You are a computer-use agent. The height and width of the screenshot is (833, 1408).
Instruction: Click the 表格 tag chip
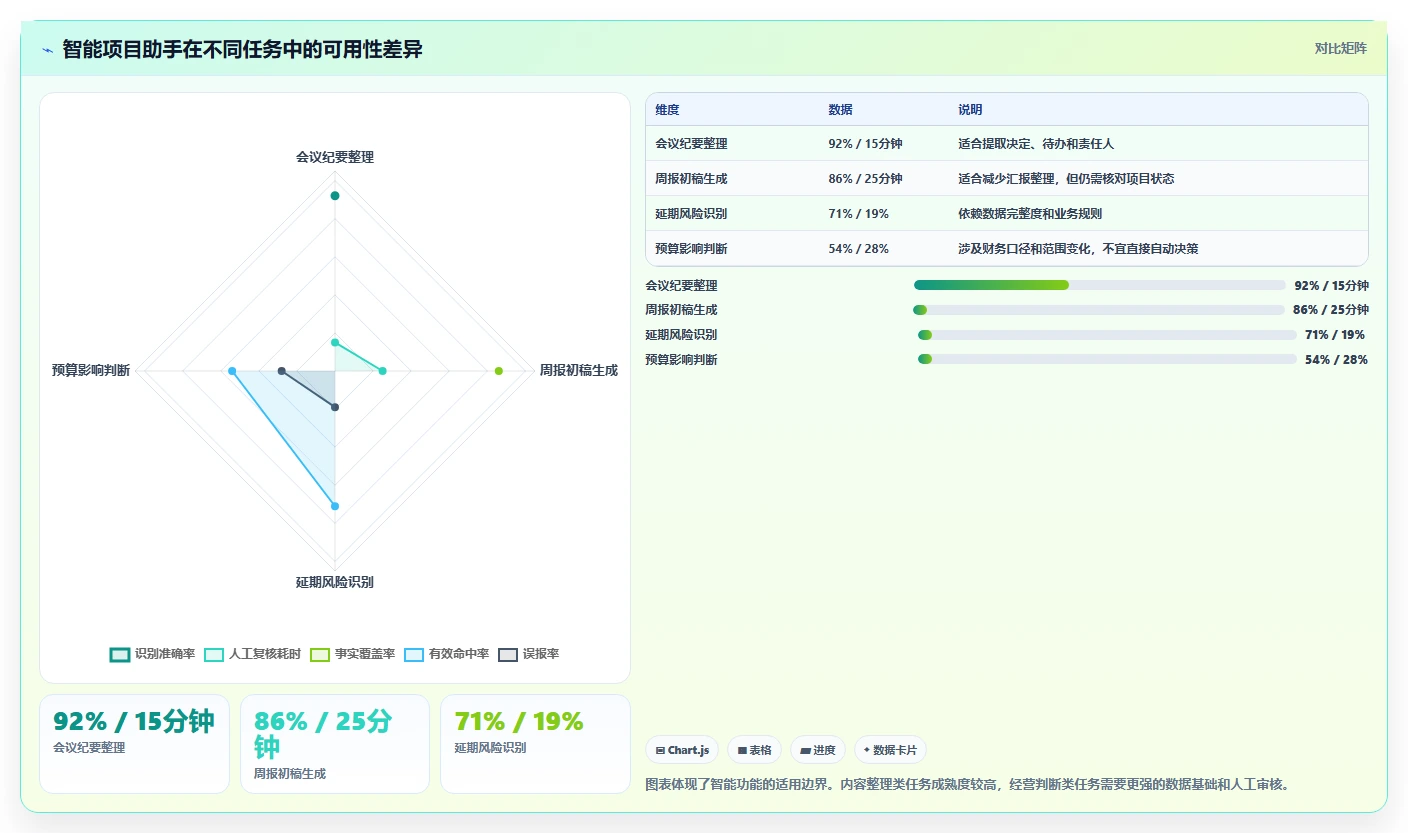[754, 750]
